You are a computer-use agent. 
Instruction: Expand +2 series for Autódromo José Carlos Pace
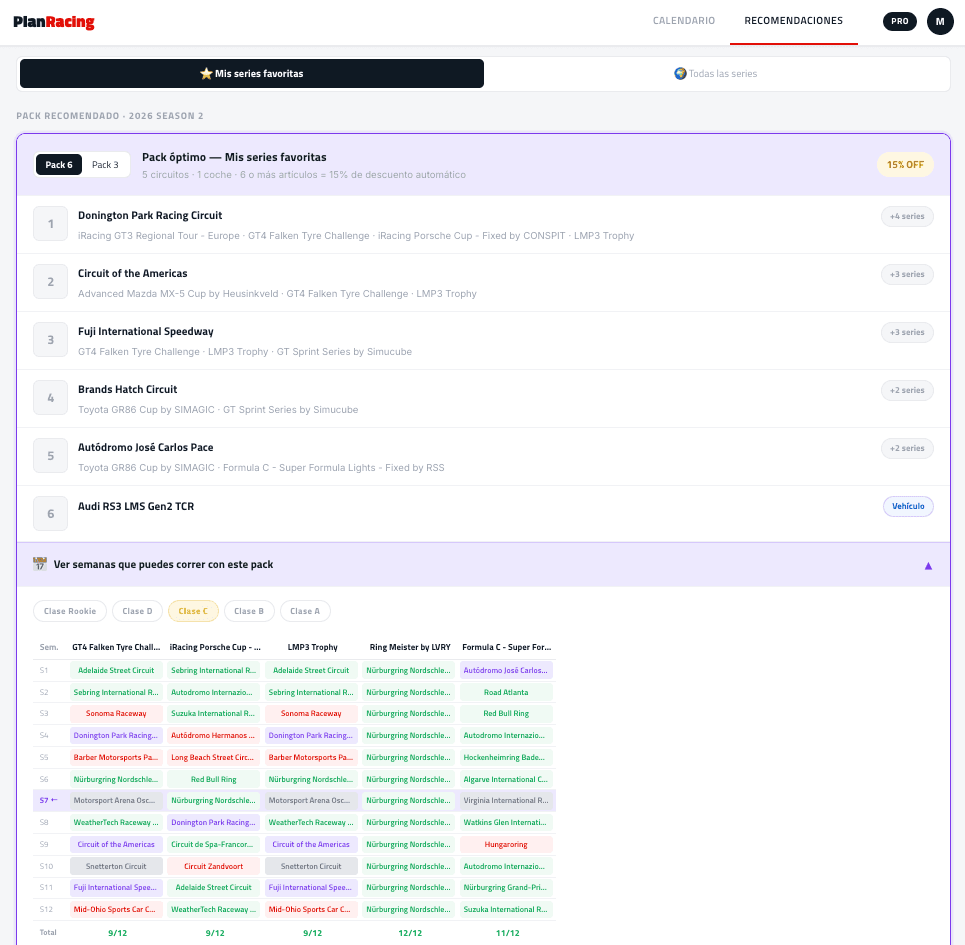[907, 449]
